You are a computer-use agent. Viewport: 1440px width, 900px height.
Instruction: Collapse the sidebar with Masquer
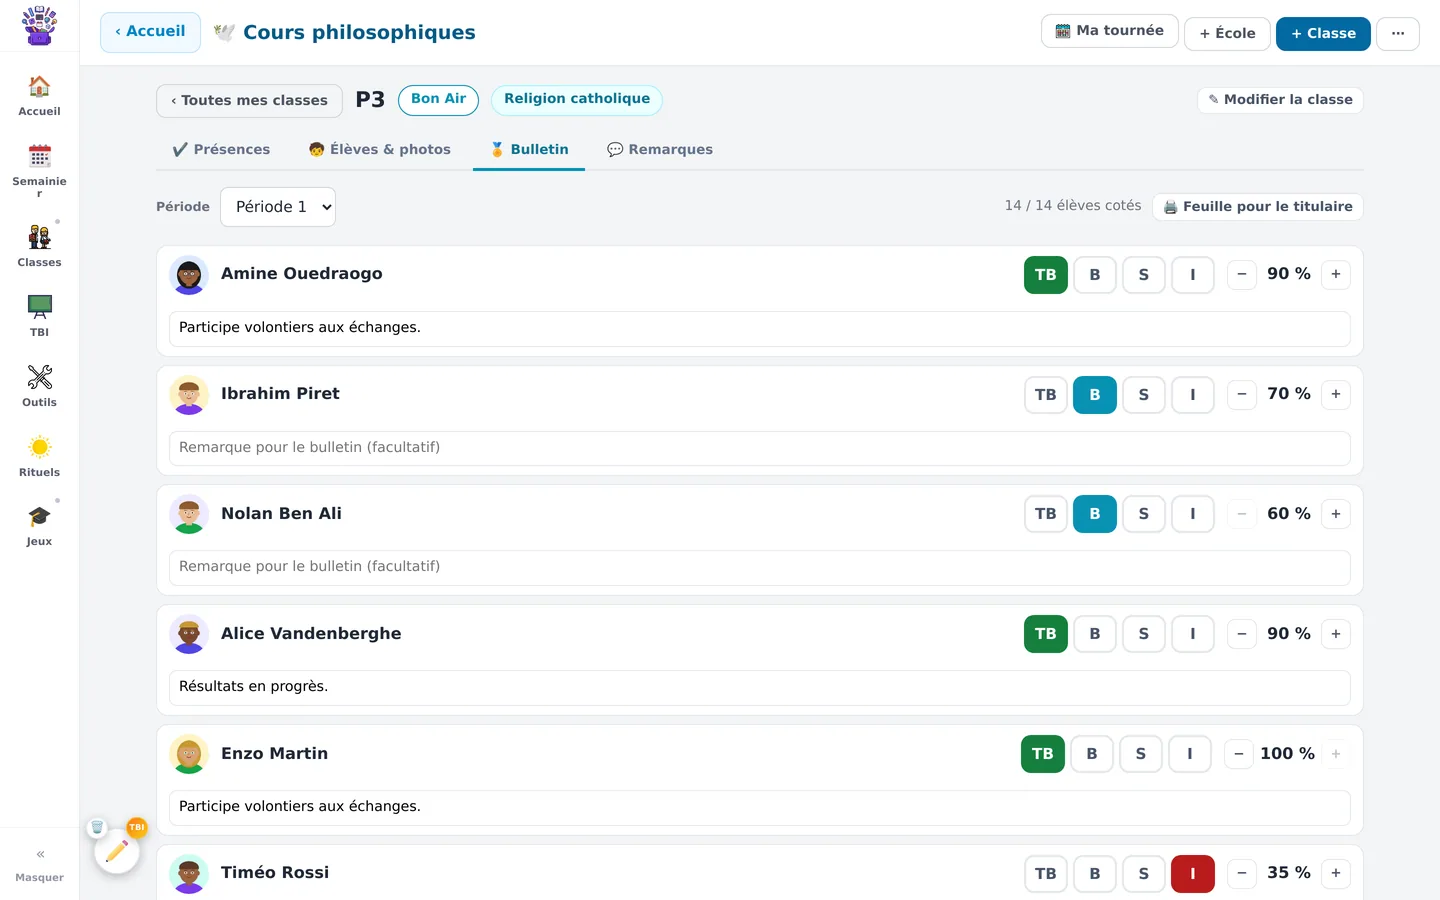pyautogui.click(x=39, y=865)
